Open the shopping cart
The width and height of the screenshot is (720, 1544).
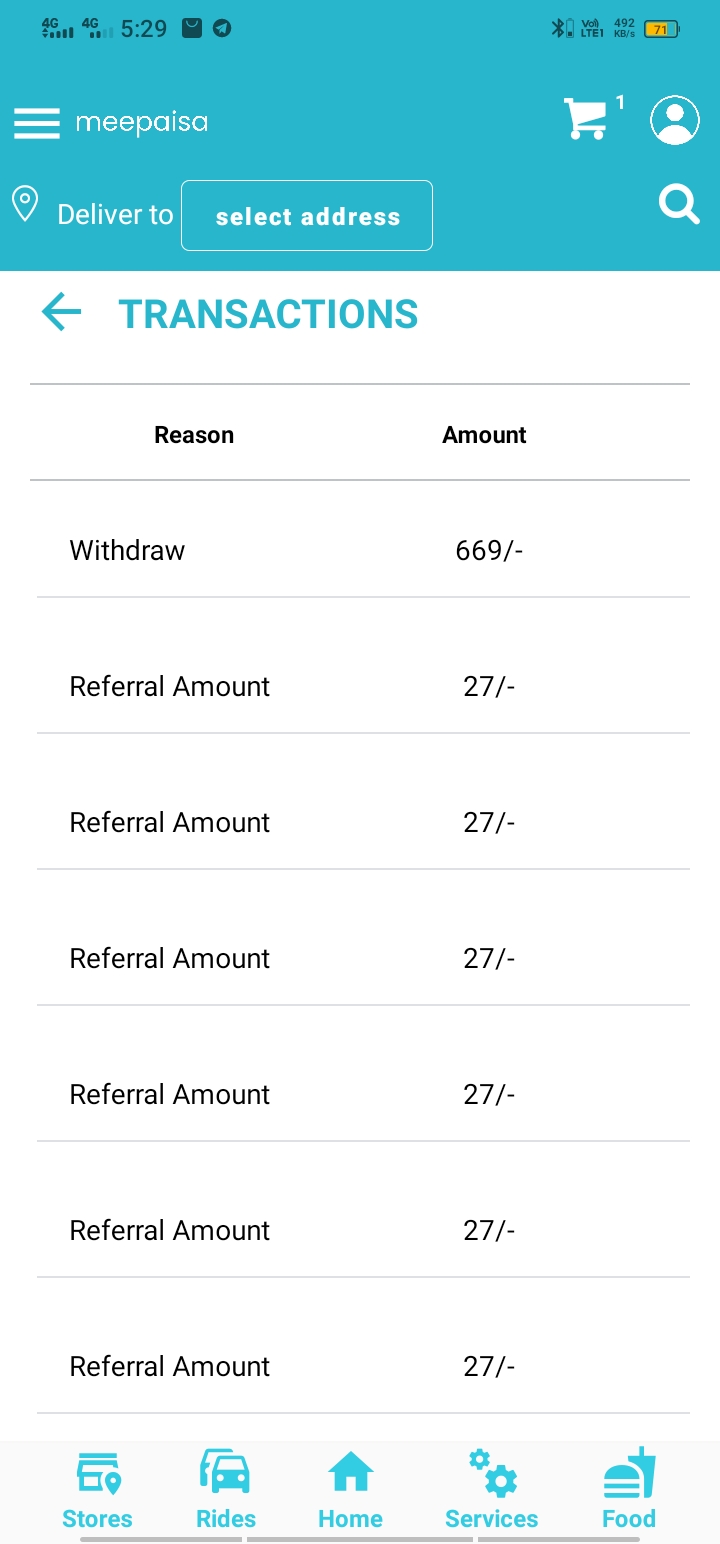(586, 118)
